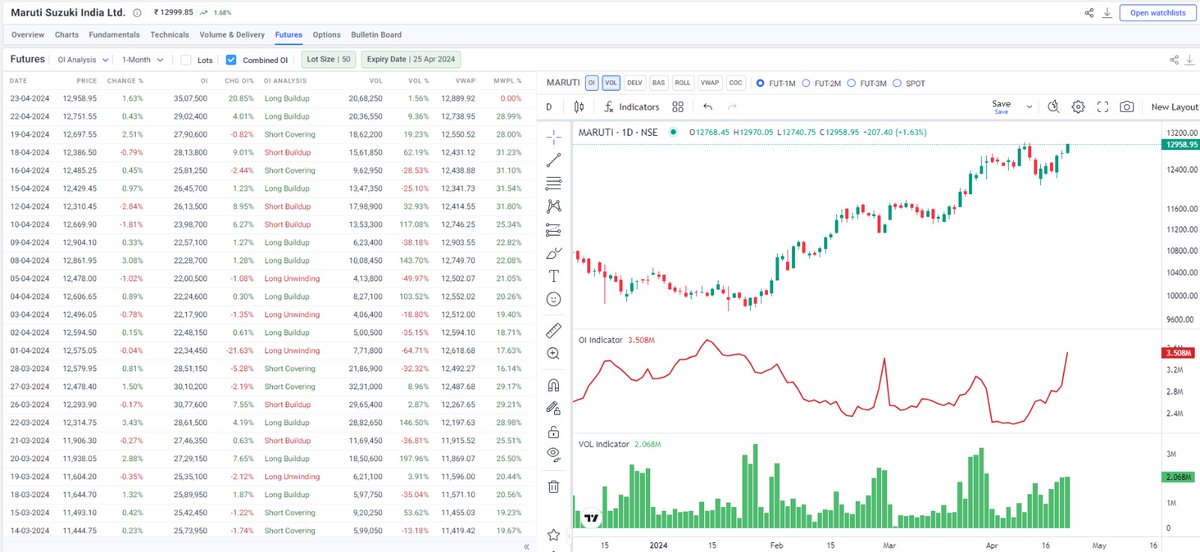This screenshot has height=552, width=1200.
Task: Select the trend line drawing tool
Action: [x=554, y=160]
